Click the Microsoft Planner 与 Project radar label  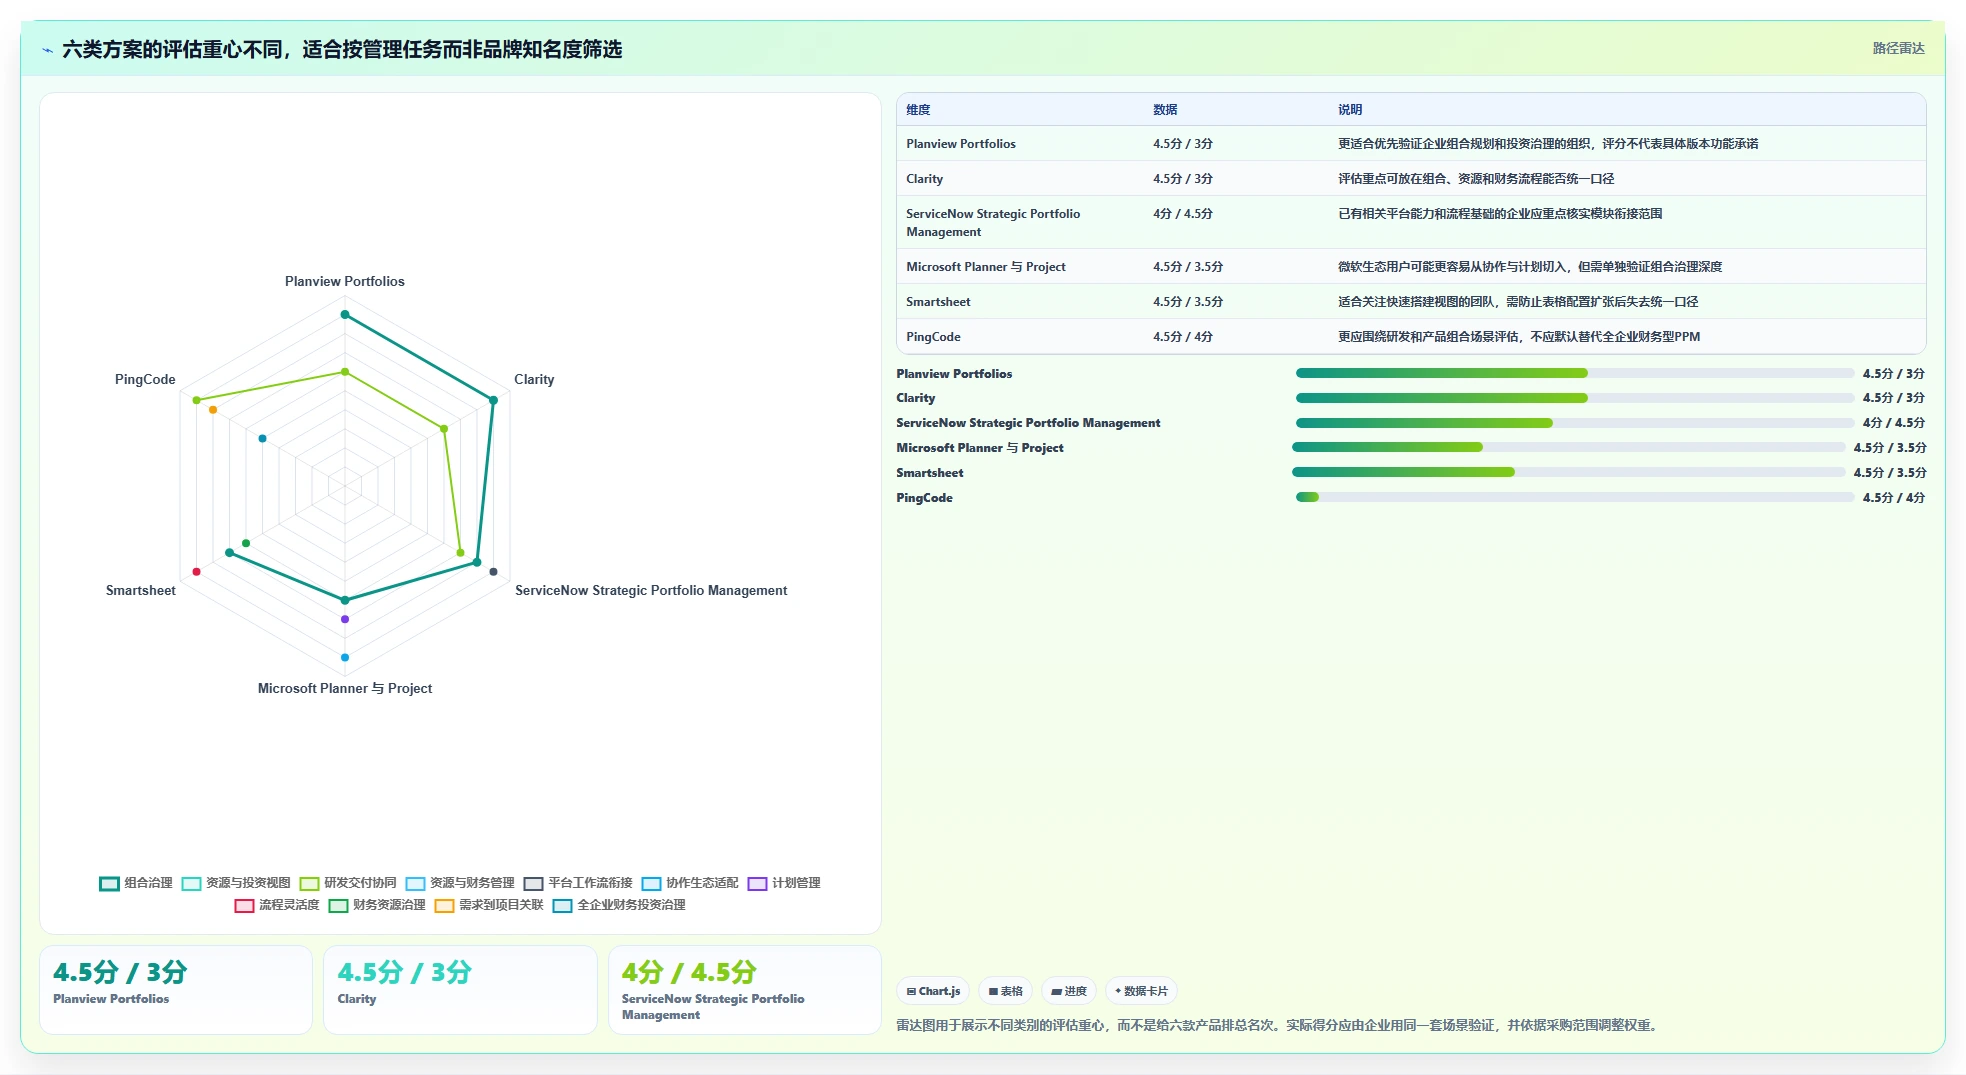click(x=345, y=689)
